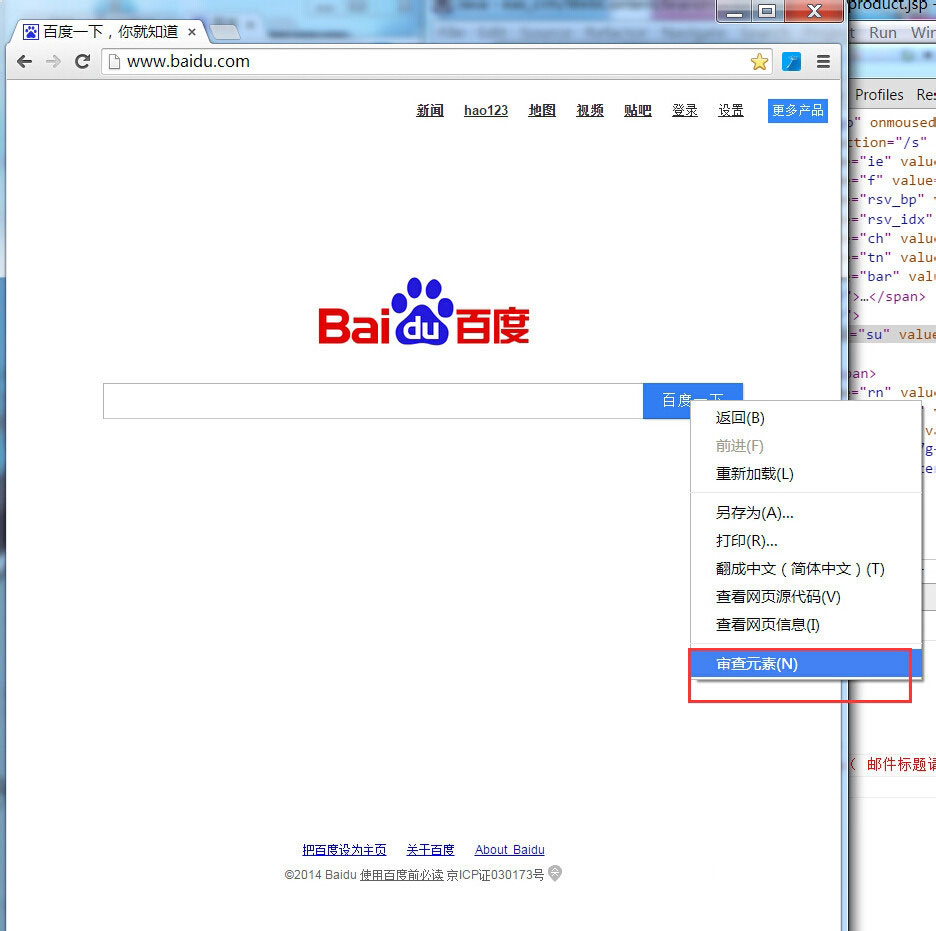Image resolution: width=936 pixels, height=931 pixels.
Task: Select 翻成中文（简体中文）(T) menu entry
Action: (x=806, y=569)
